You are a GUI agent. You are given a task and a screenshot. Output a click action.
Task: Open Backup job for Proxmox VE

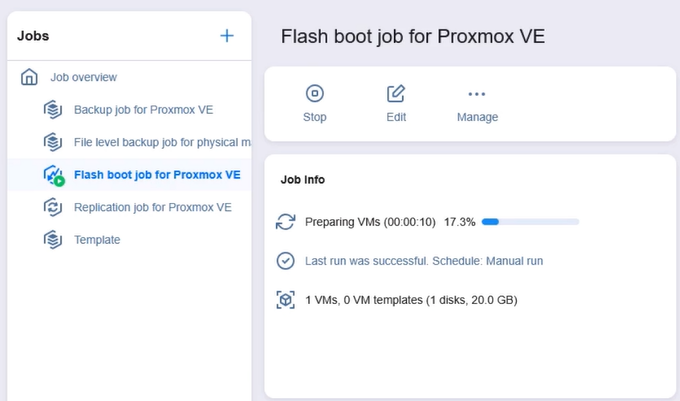(x=143, y=109)
